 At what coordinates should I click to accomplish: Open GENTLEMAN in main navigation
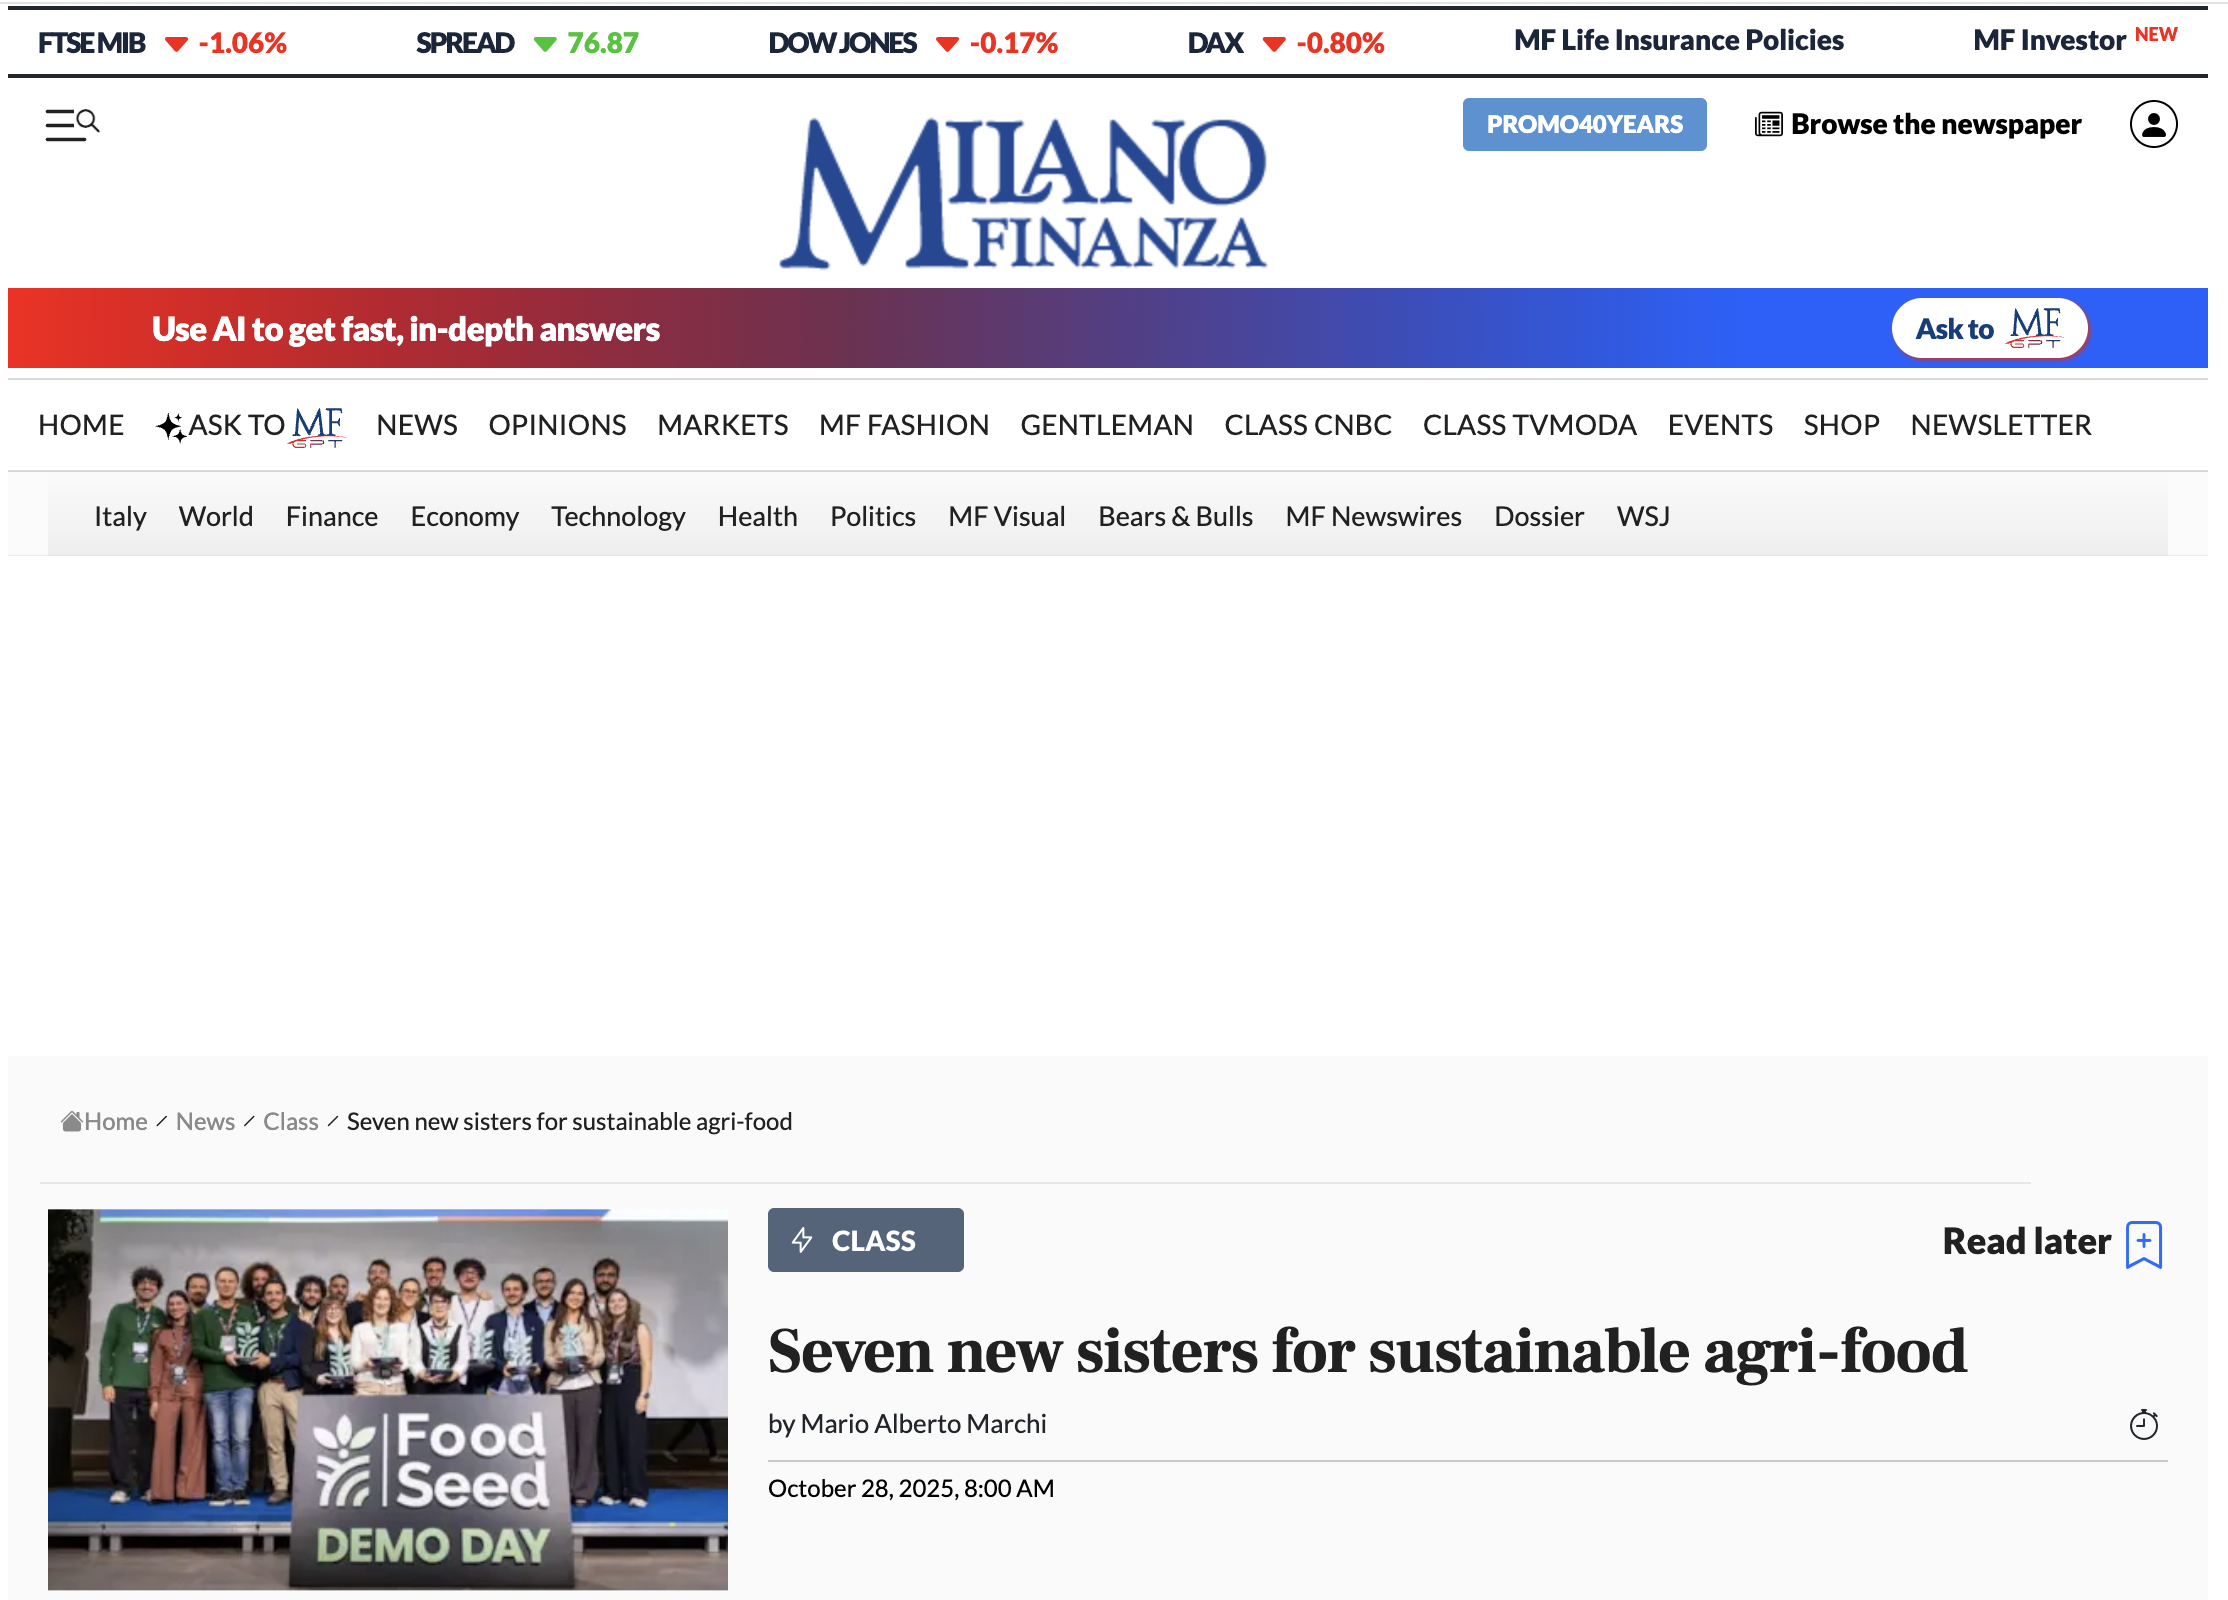(x=1106, y=425)
